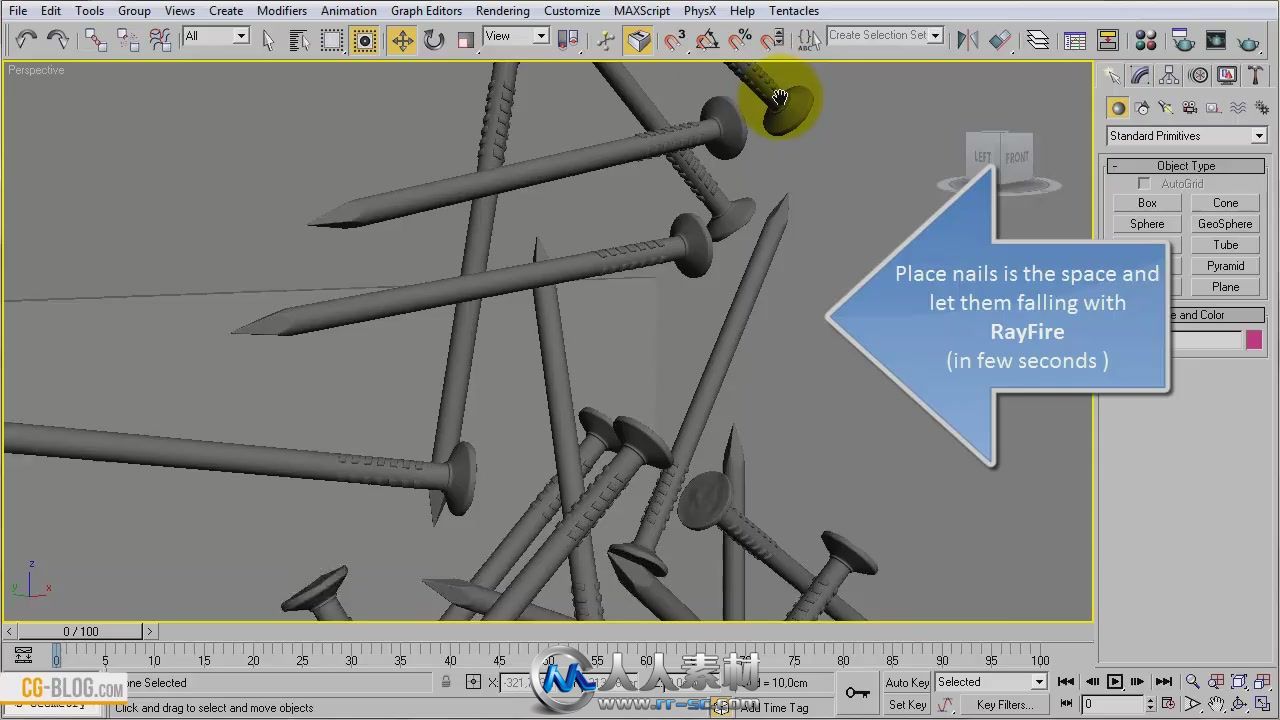The height and width of the screenshot is (720, 1280).
Task: Open Edit Named Selection Sets
Action: (x=808, y=40)
